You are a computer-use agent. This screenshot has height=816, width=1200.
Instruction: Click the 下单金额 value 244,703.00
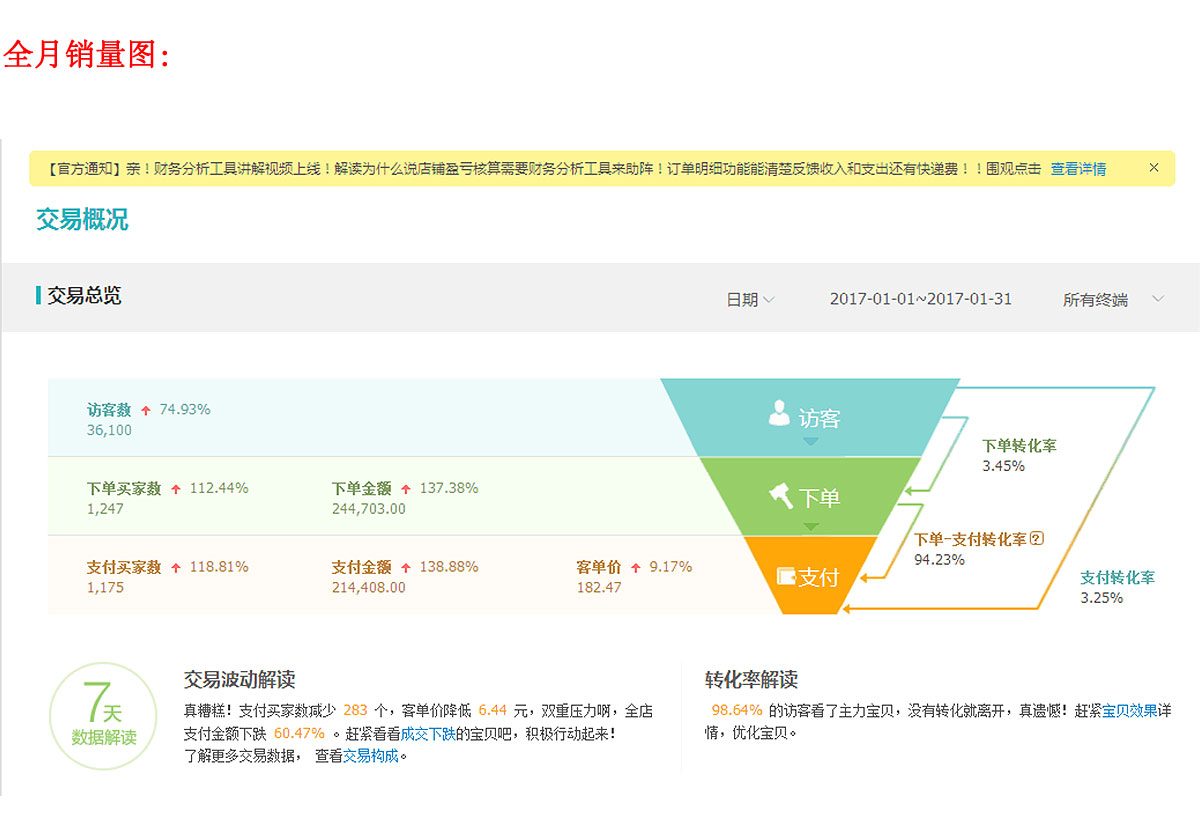coord(369,509)
